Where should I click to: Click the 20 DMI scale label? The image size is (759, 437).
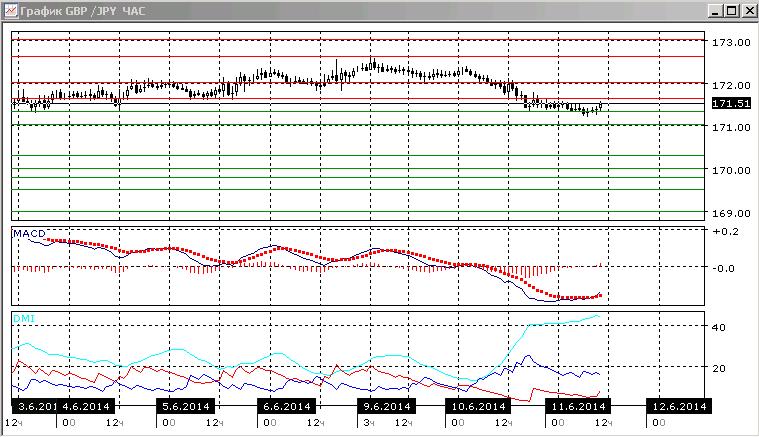(719, 368)
